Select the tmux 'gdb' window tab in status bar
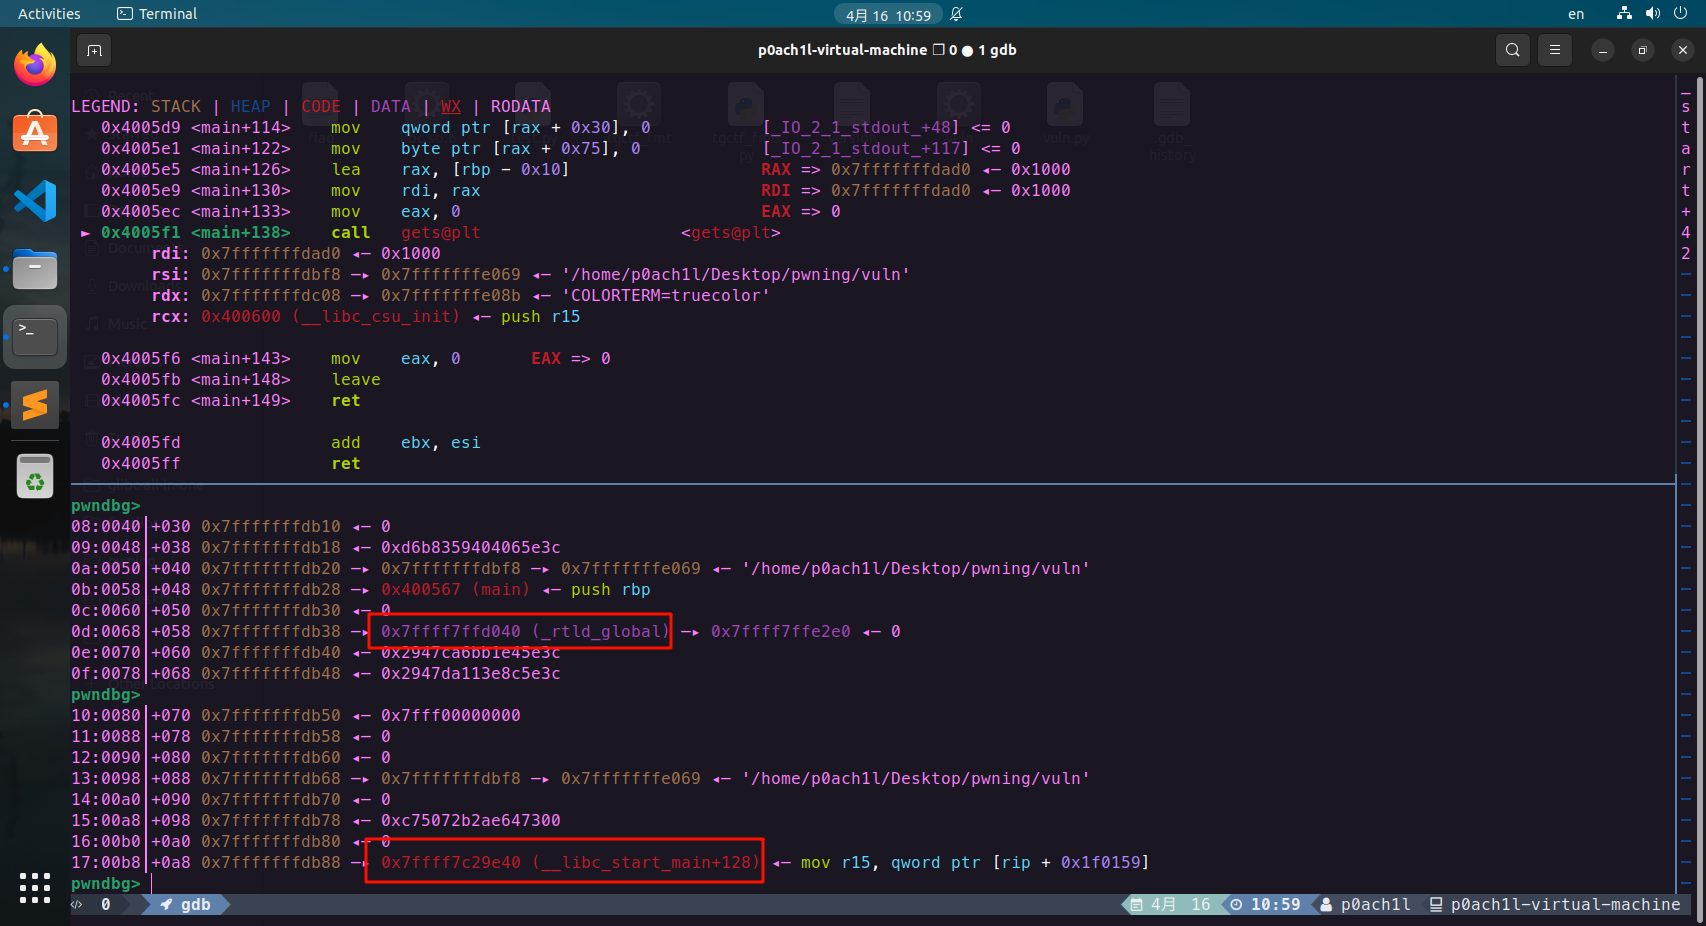Screen dimensions: 1706x926 [x=187, y=904]
